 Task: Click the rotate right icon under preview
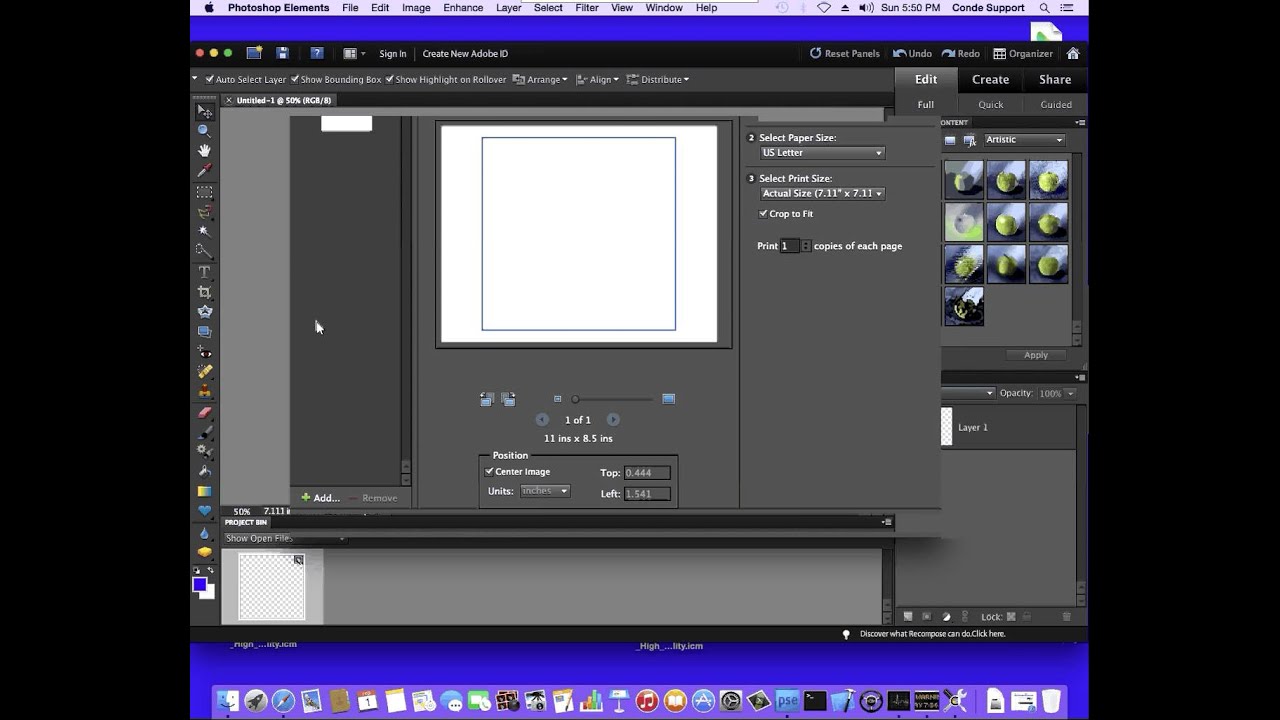coord(508,399)
